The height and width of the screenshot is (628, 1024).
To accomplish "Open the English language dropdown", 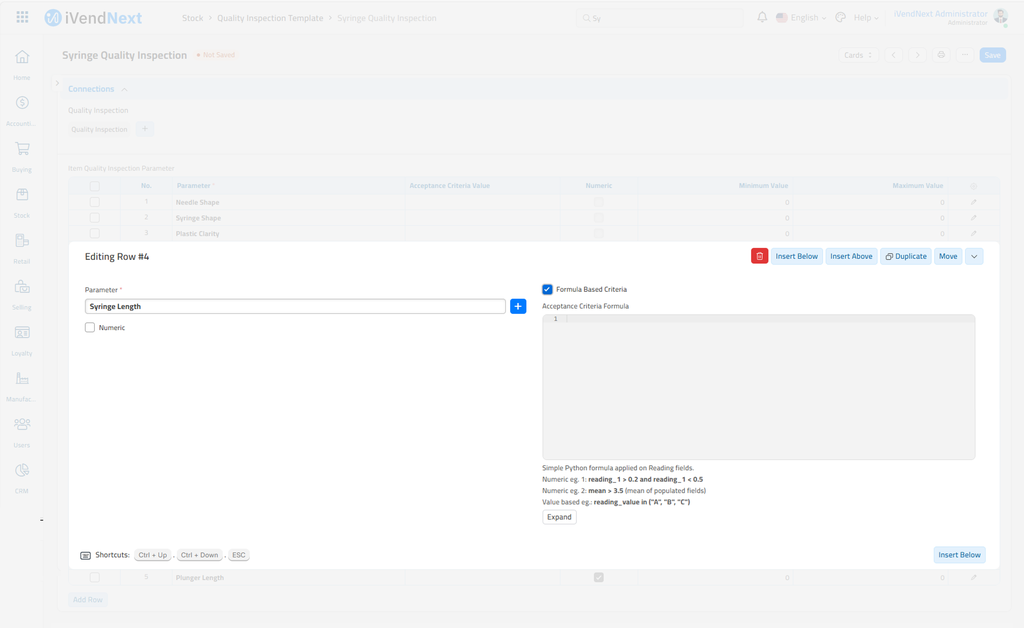I will tap(802, 18).
